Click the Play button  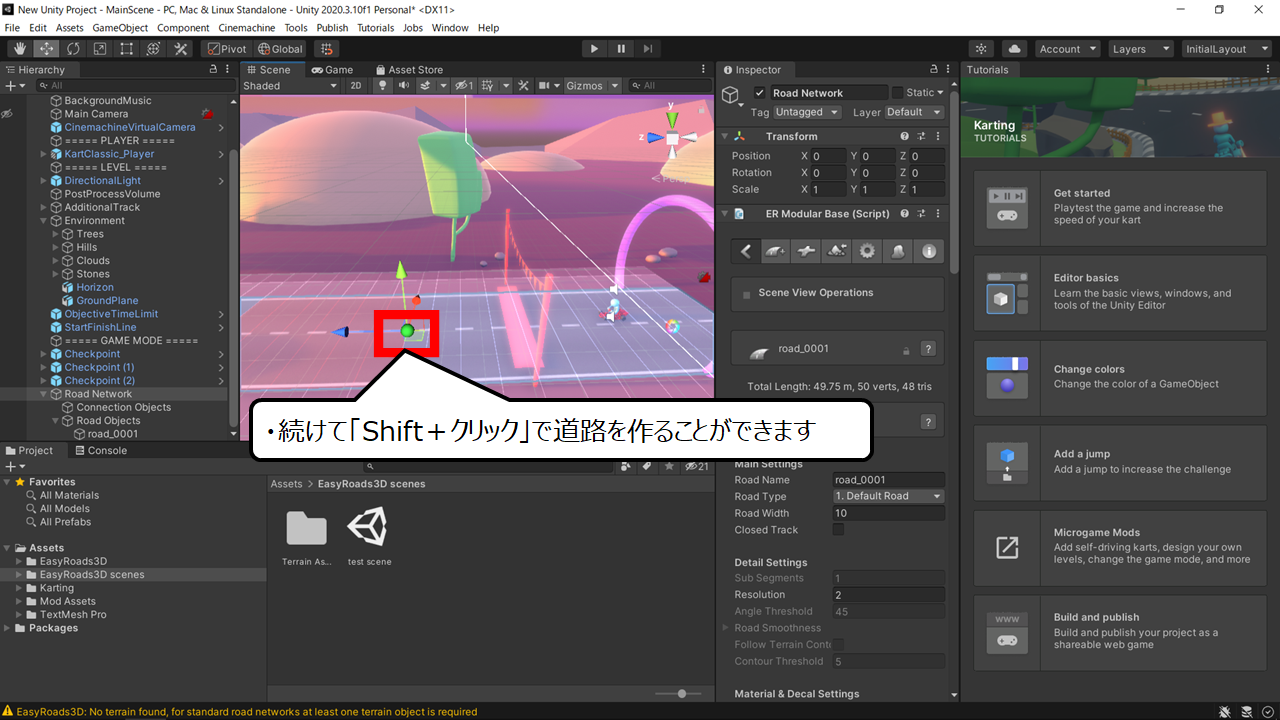[x=594, y=48]
